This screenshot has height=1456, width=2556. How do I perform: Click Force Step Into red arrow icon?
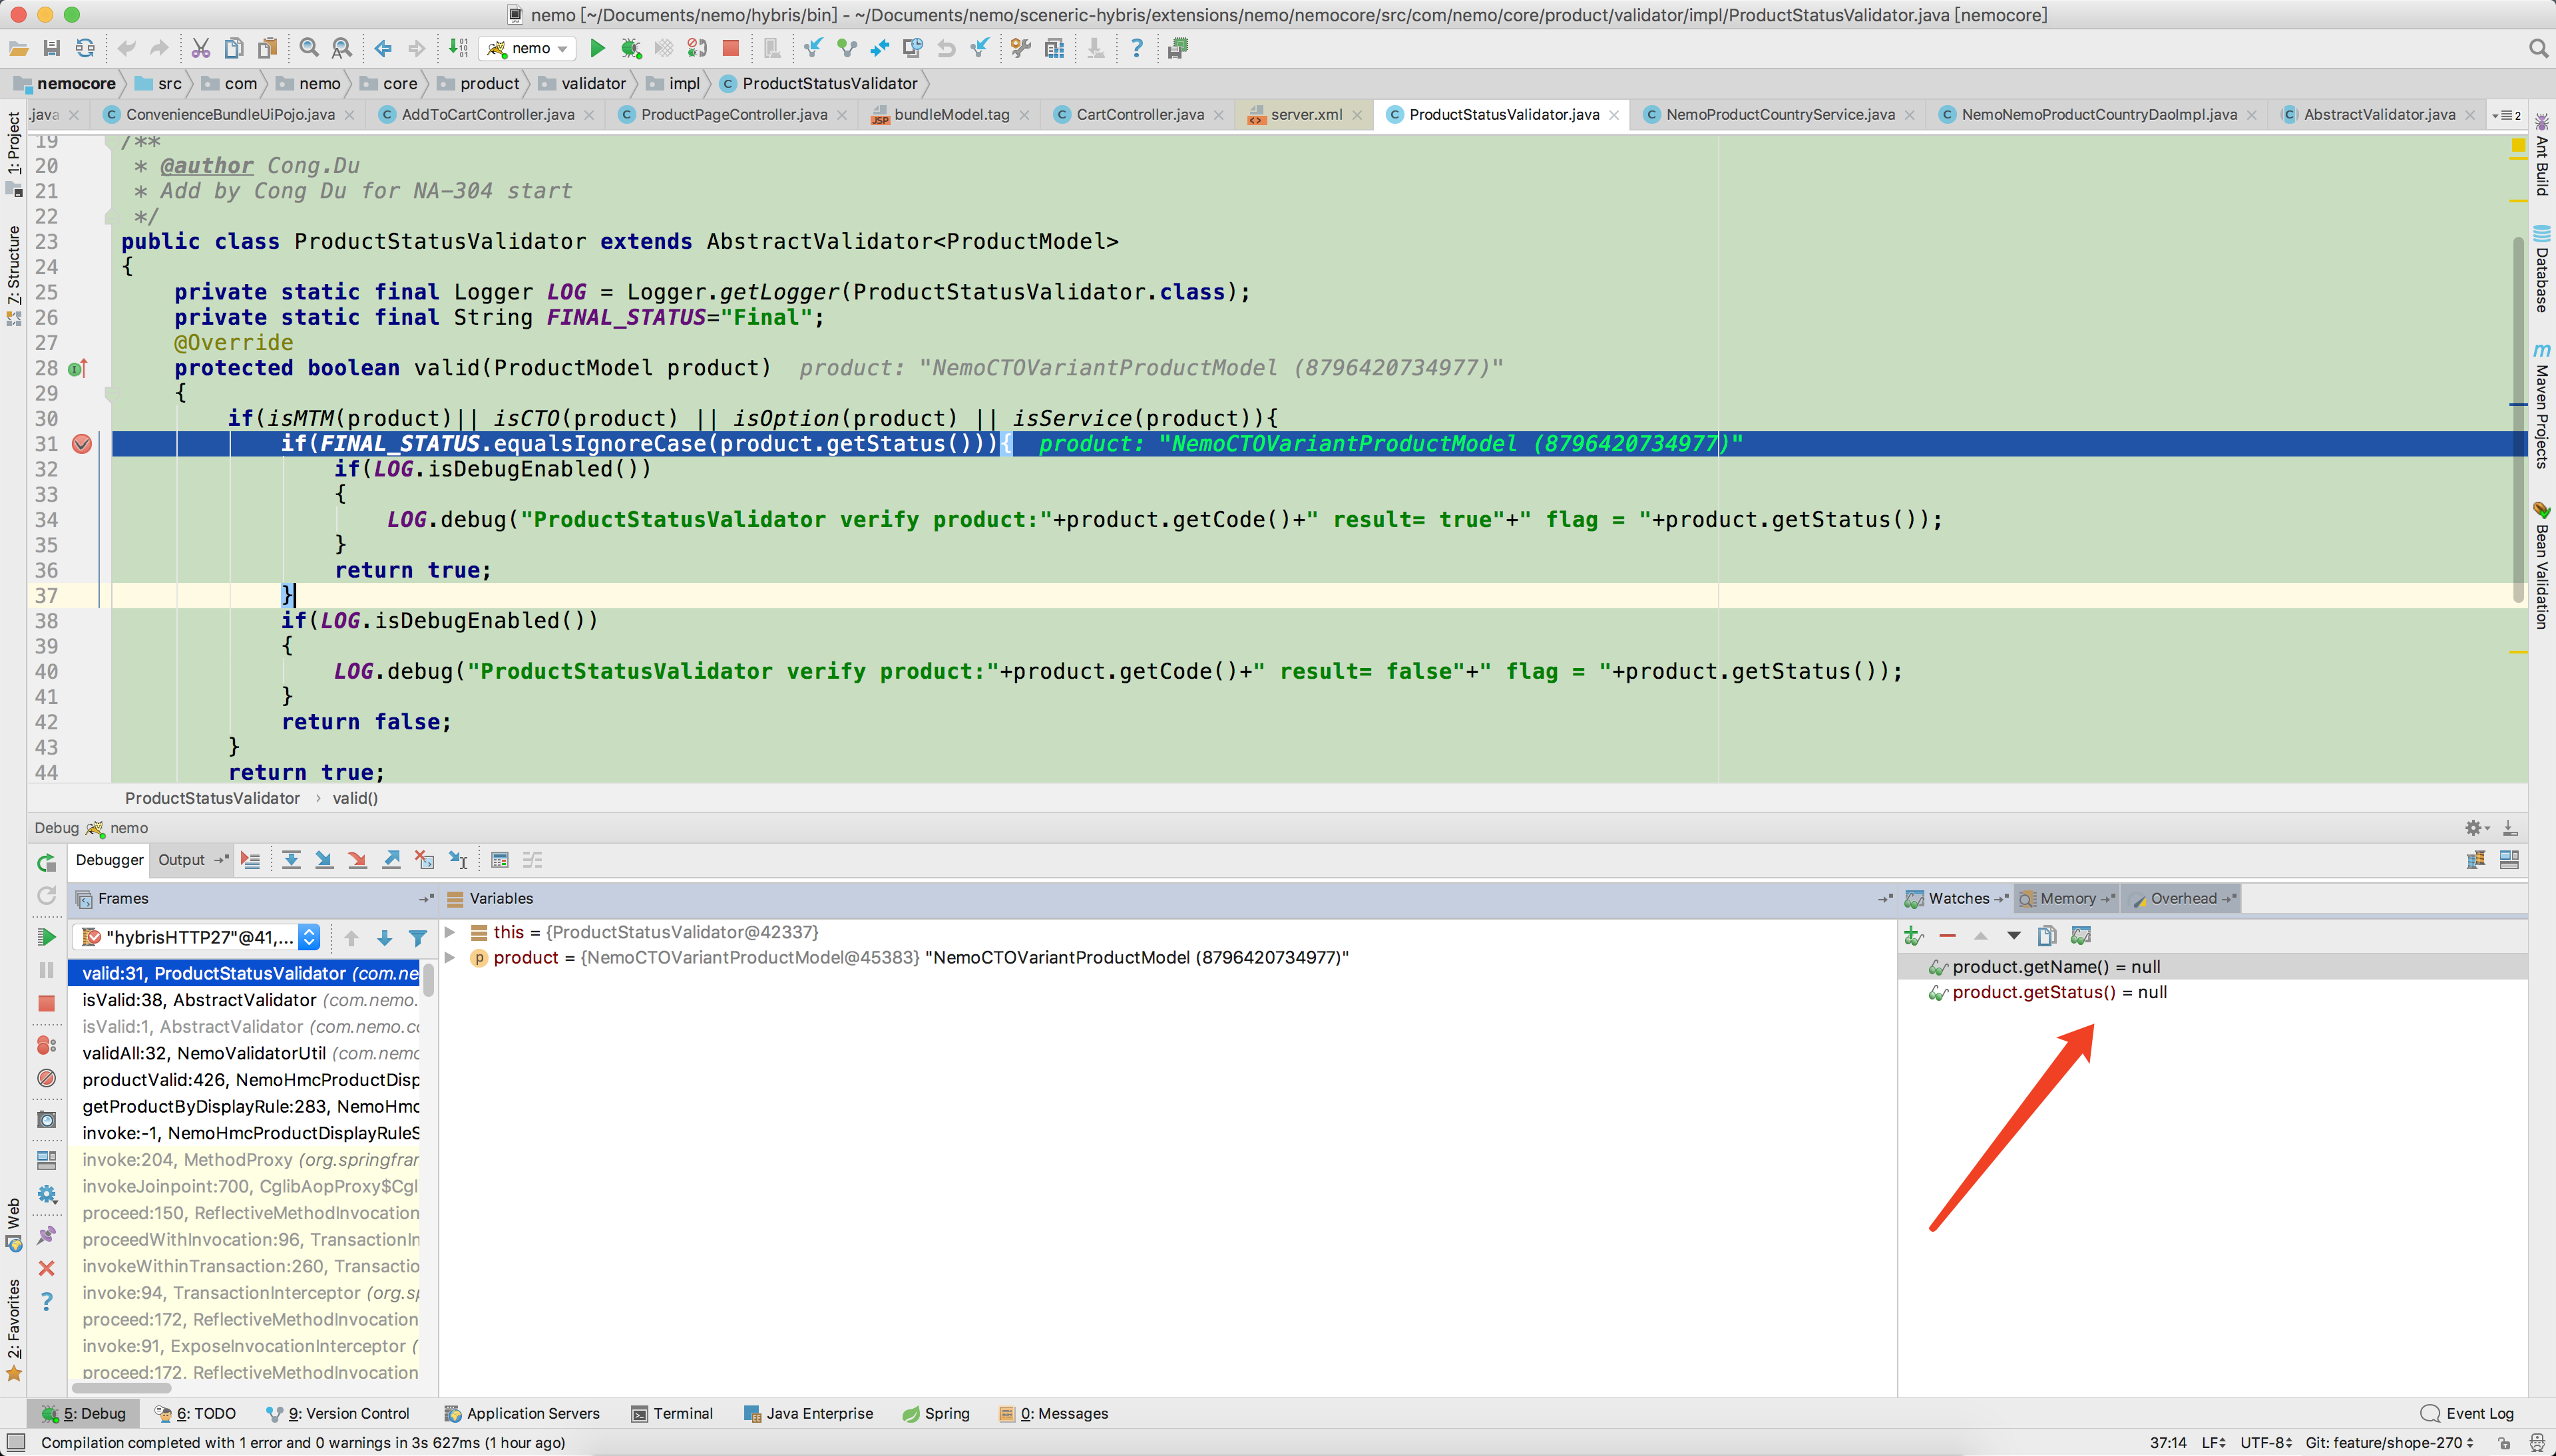(357, 860)
